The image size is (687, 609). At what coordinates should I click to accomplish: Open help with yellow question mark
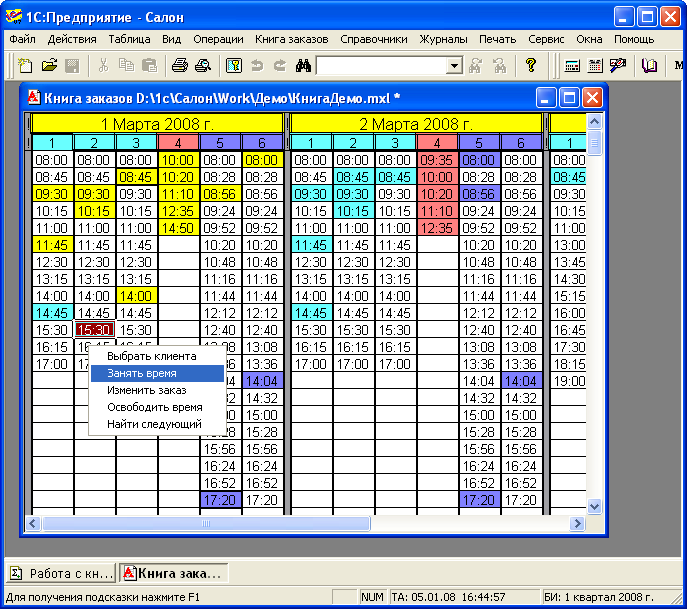[x=531, y=66]
